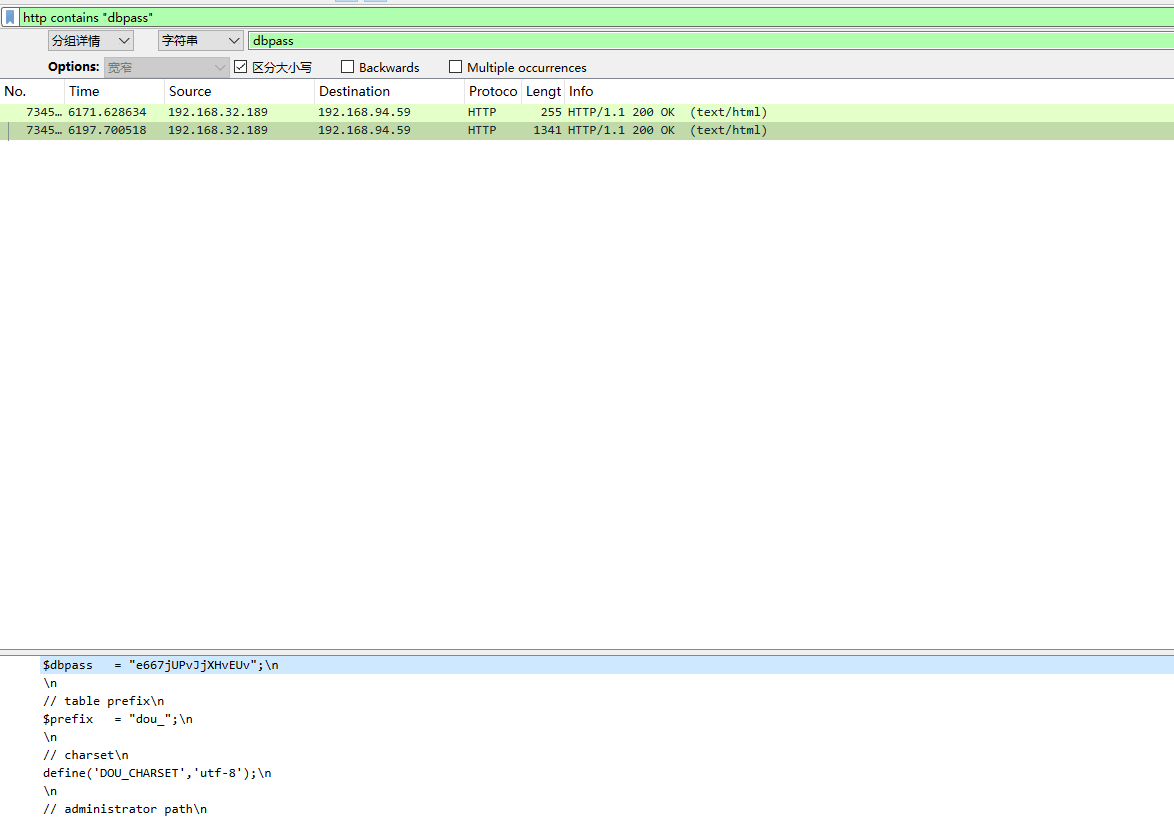This screenshot has height=822, width=1174.
Task: Click the Protocol column header
Action: [492, 91]
